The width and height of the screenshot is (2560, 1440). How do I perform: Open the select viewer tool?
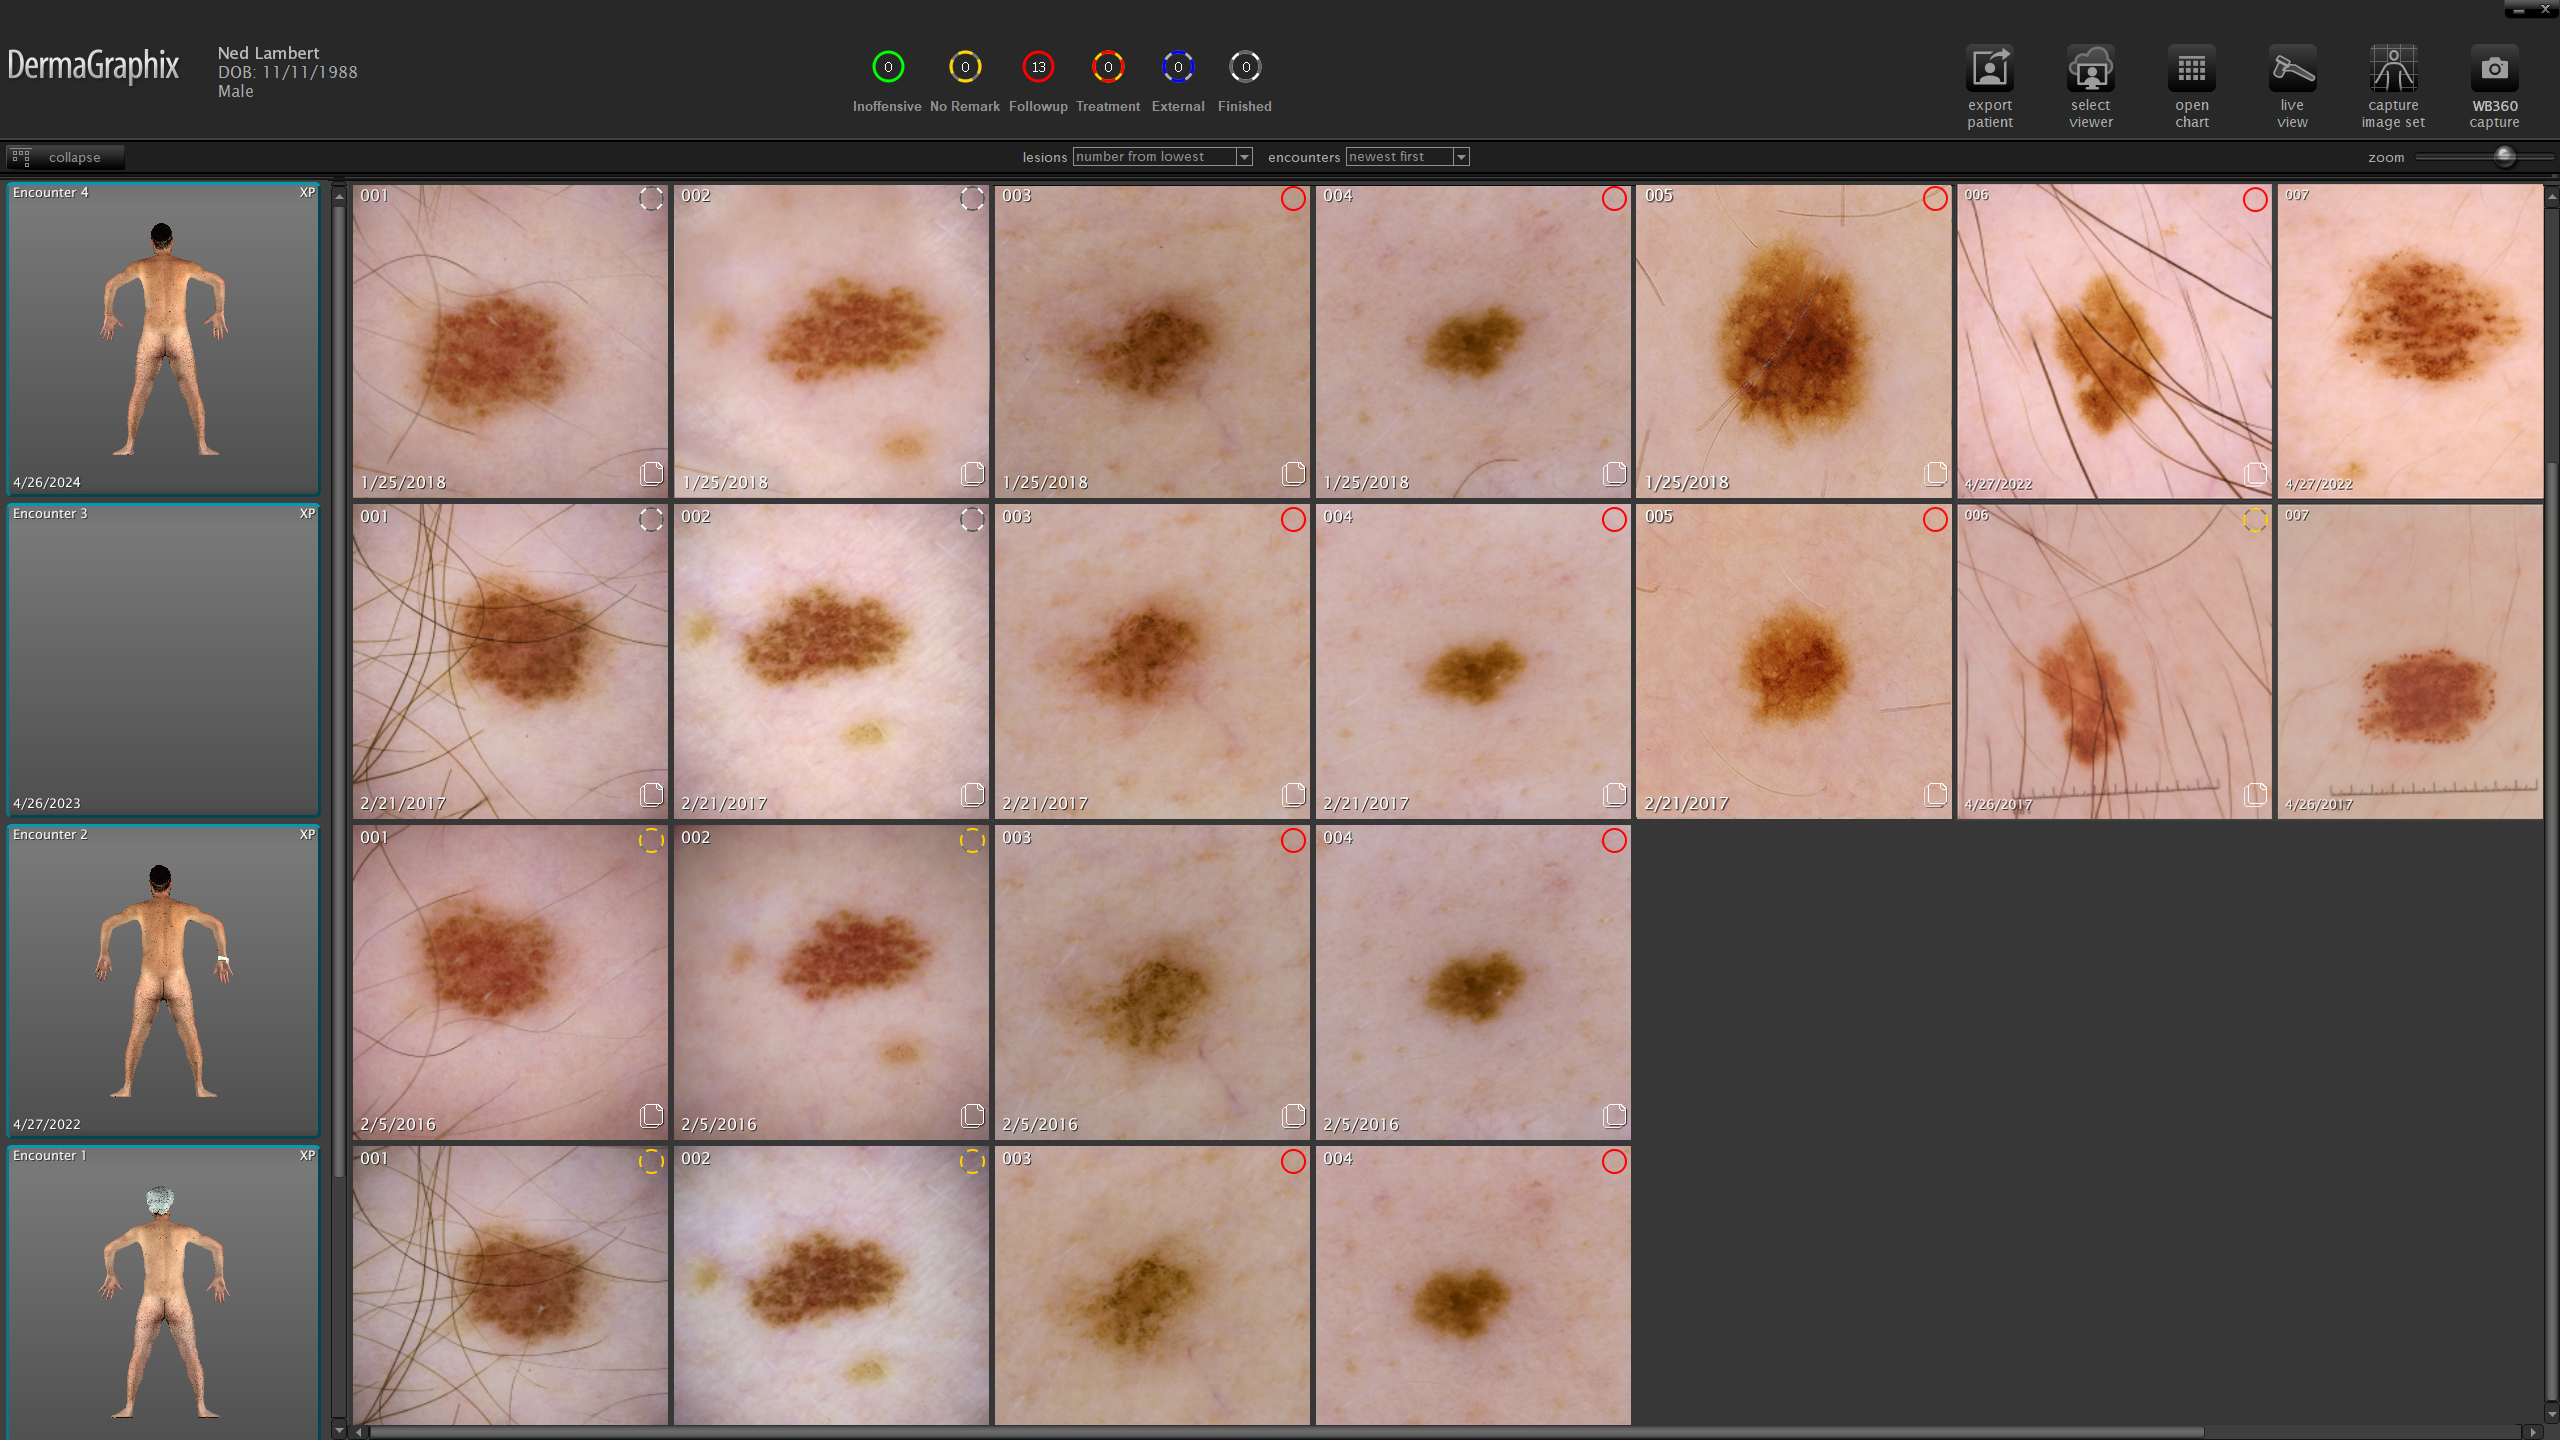pyautogui.click(x=2090, y=69)
